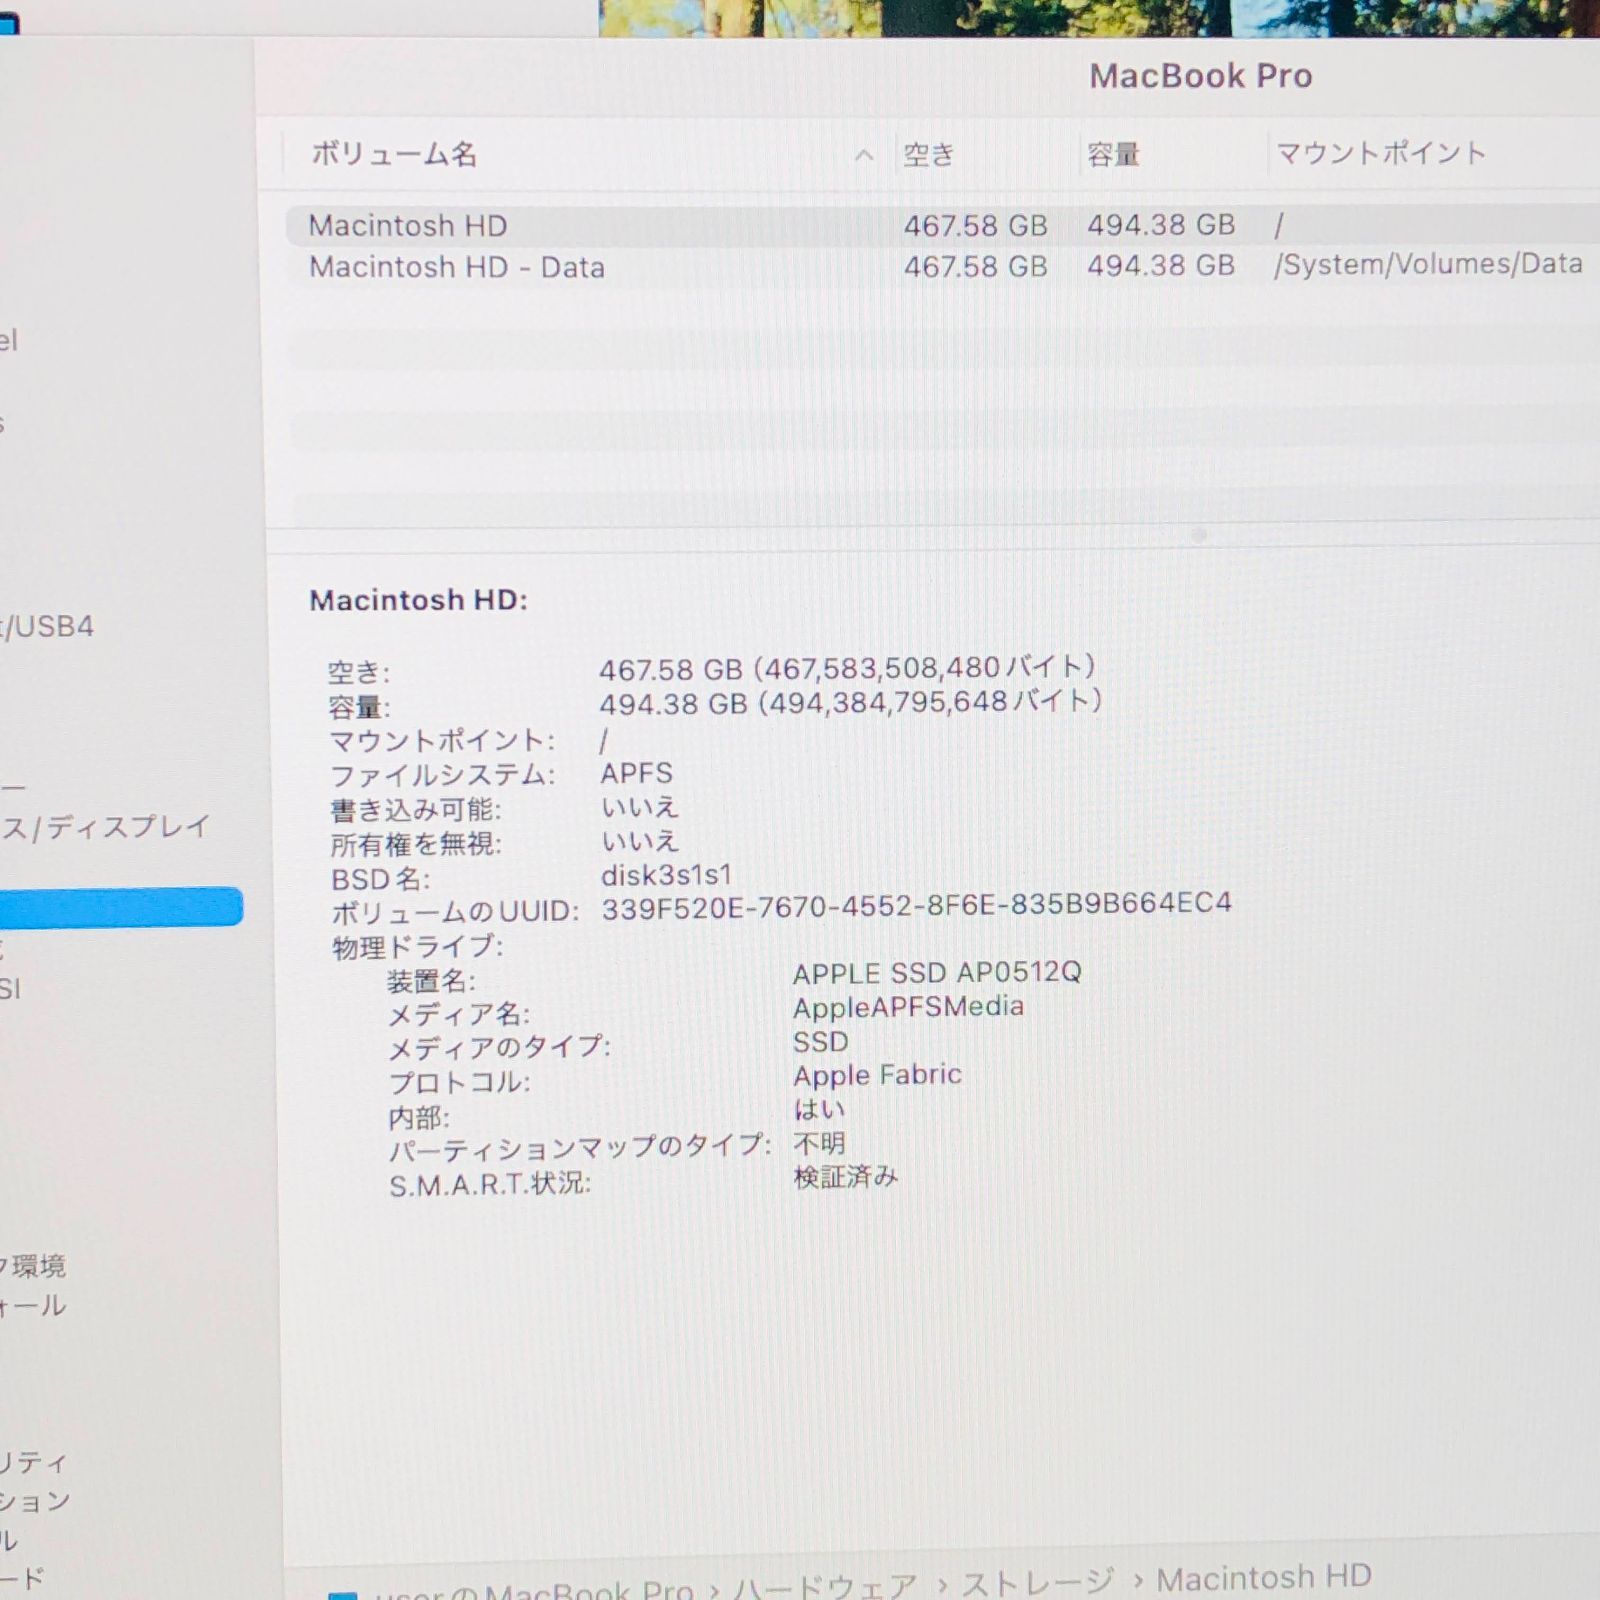Click the sort arrow in ボリューム名 header
1600x1600 pixels.
point(864,155)
